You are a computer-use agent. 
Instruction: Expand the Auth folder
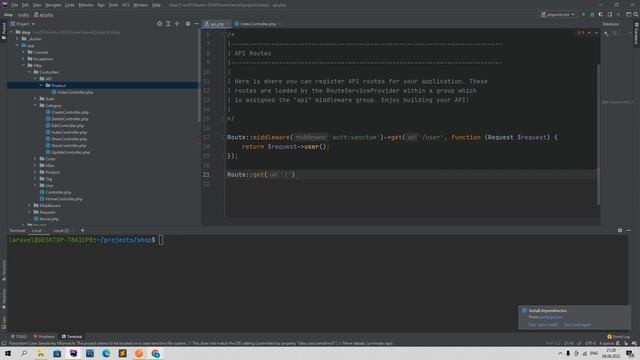36,99
